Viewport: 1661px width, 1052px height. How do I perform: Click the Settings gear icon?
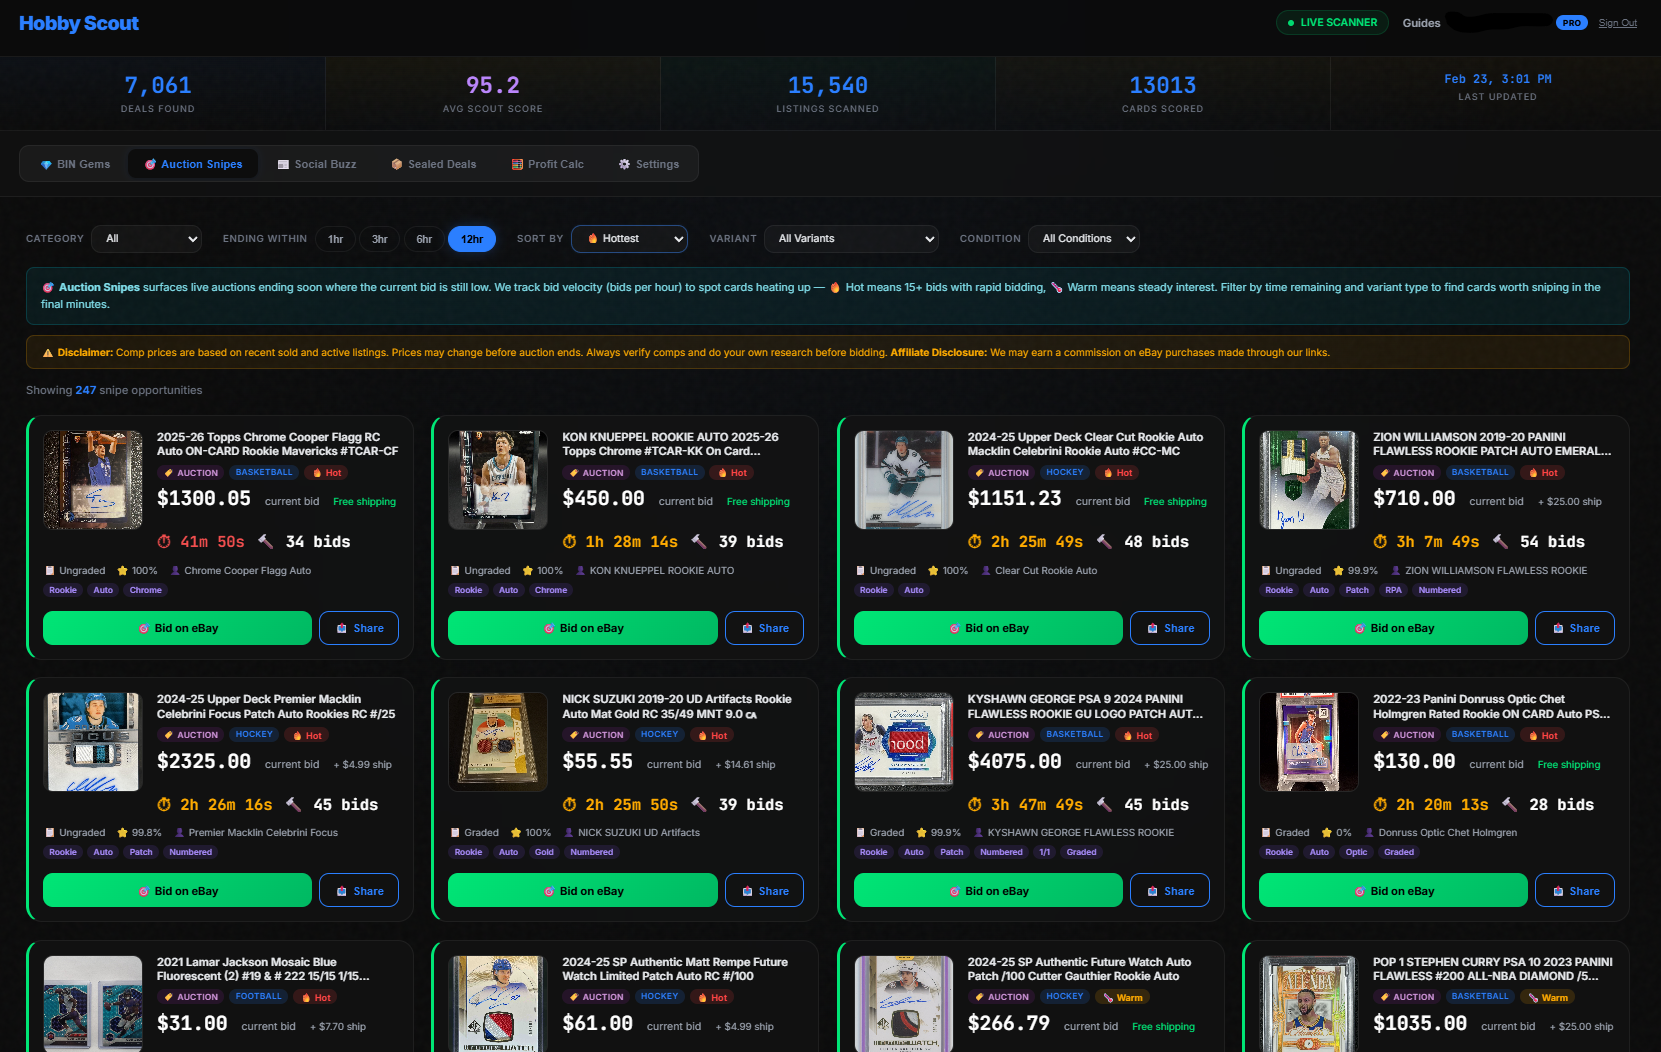tap(625, 164)
